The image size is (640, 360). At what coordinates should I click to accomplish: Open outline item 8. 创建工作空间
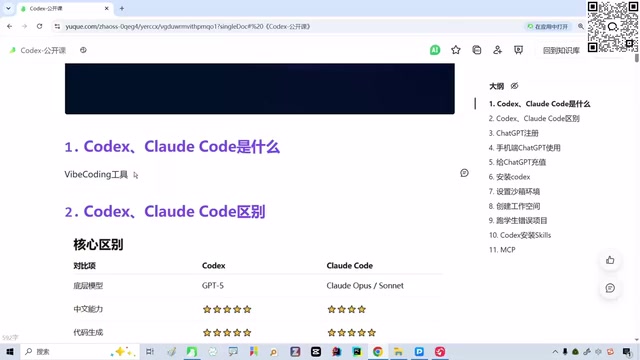pyautogui.click(x=514, y=206)
